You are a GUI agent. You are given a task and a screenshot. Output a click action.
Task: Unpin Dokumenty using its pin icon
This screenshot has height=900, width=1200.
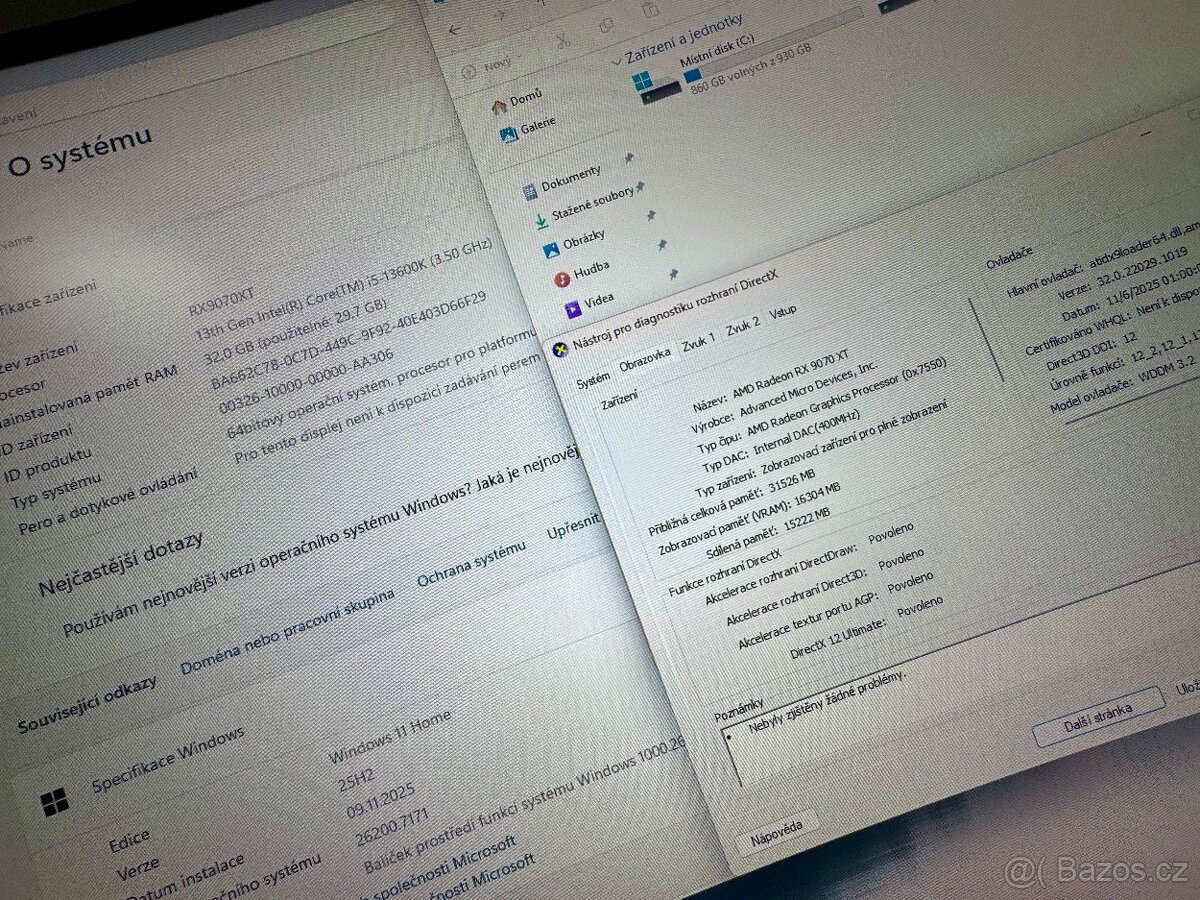click(628, 158)
